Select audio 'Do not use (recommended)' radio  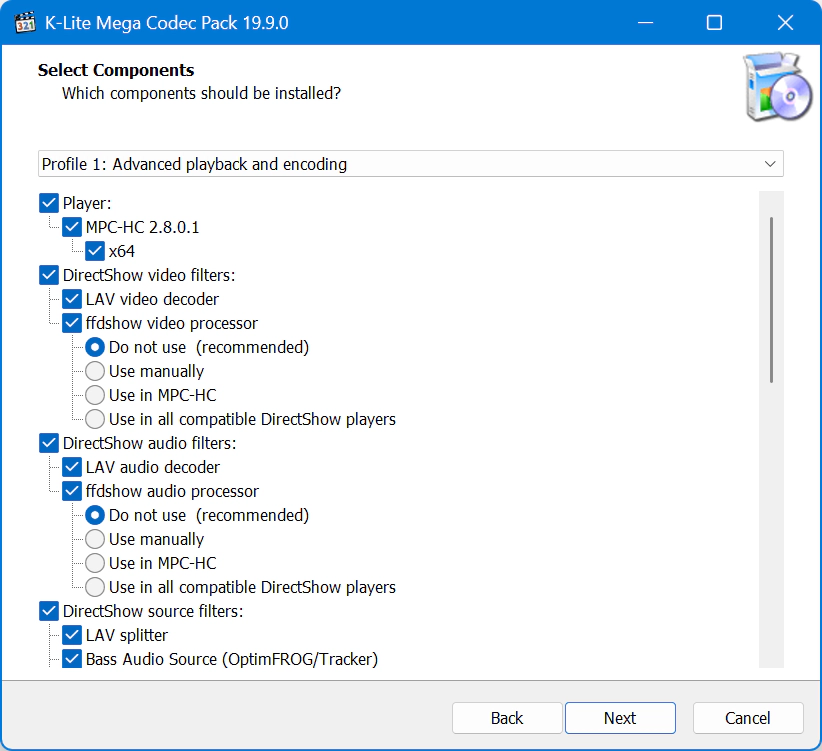pos(95,515)
